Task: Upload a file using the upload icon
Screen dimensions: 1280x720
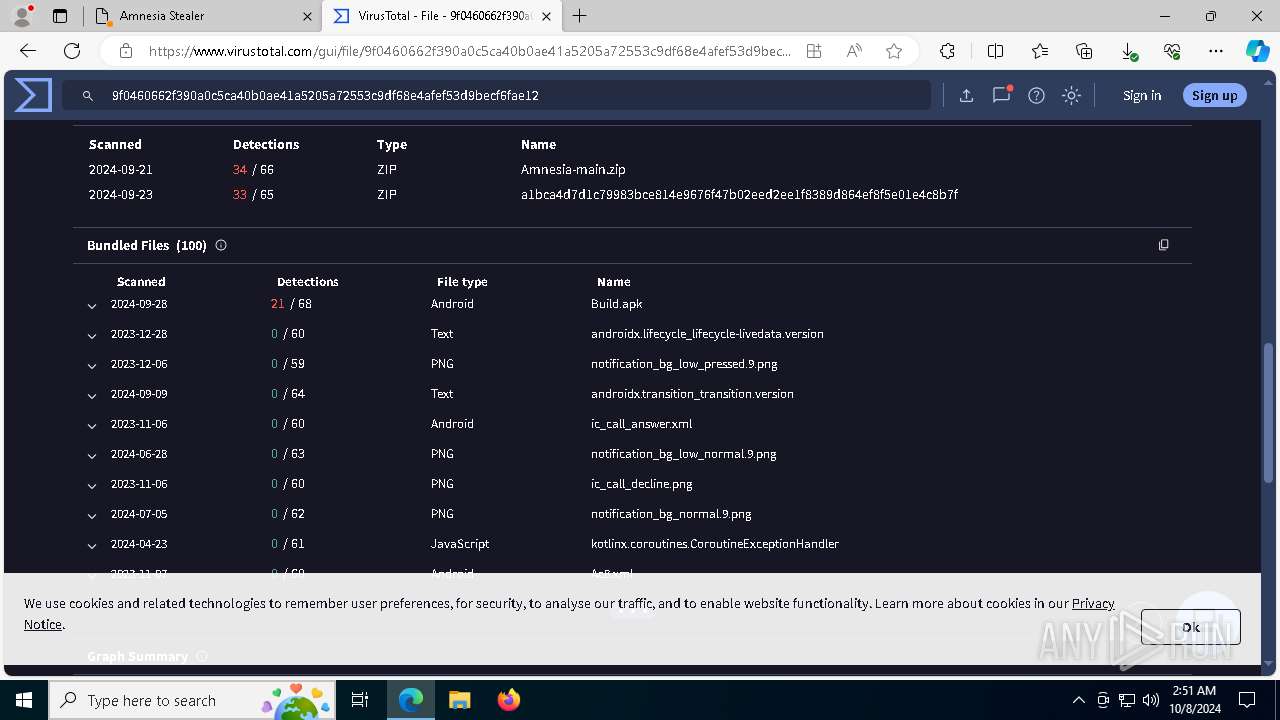Action: pos(966,95)
